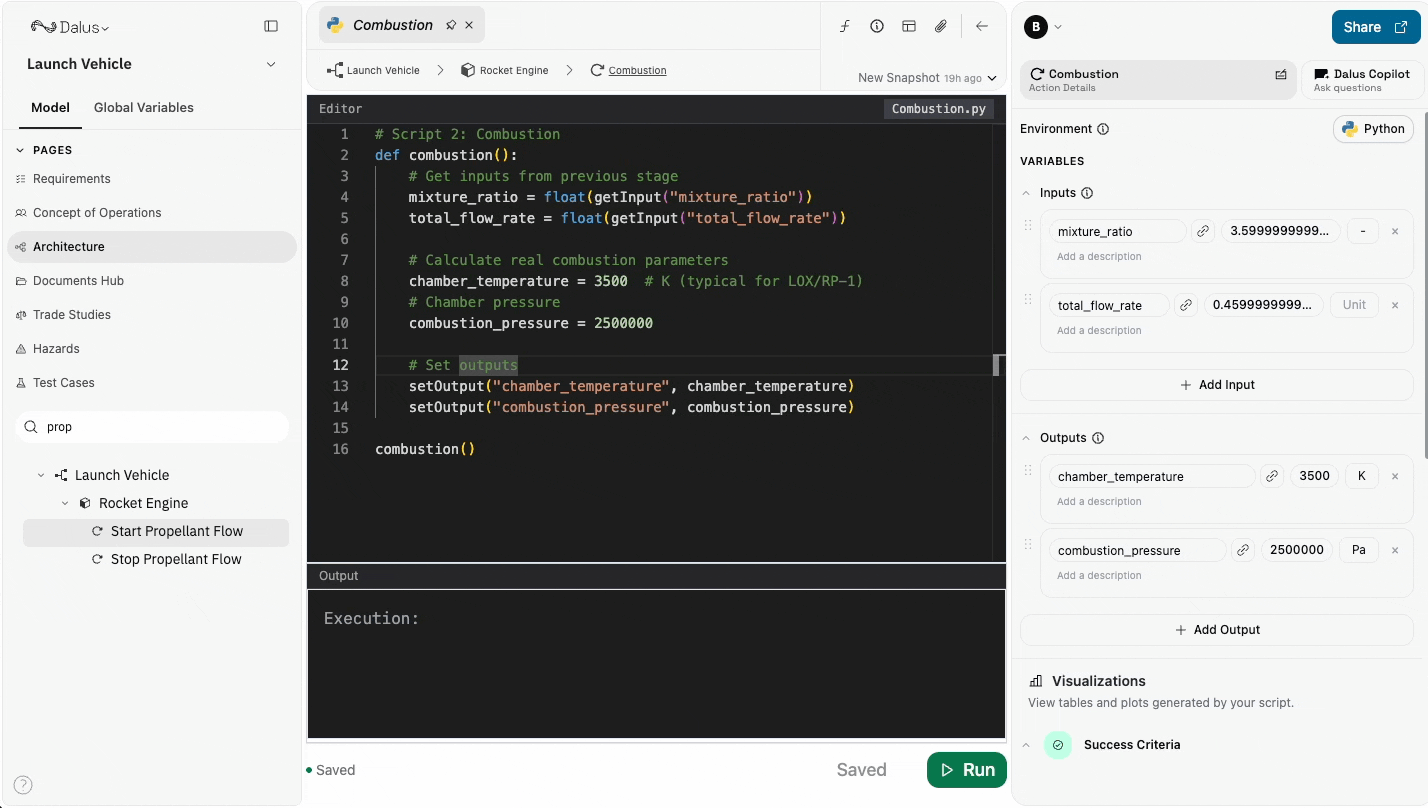The width and height of the screenshot is (1428, 808).
Task: Click the Visualizations chart icon
Action: pyautogui.click(x=1036, y=681)
